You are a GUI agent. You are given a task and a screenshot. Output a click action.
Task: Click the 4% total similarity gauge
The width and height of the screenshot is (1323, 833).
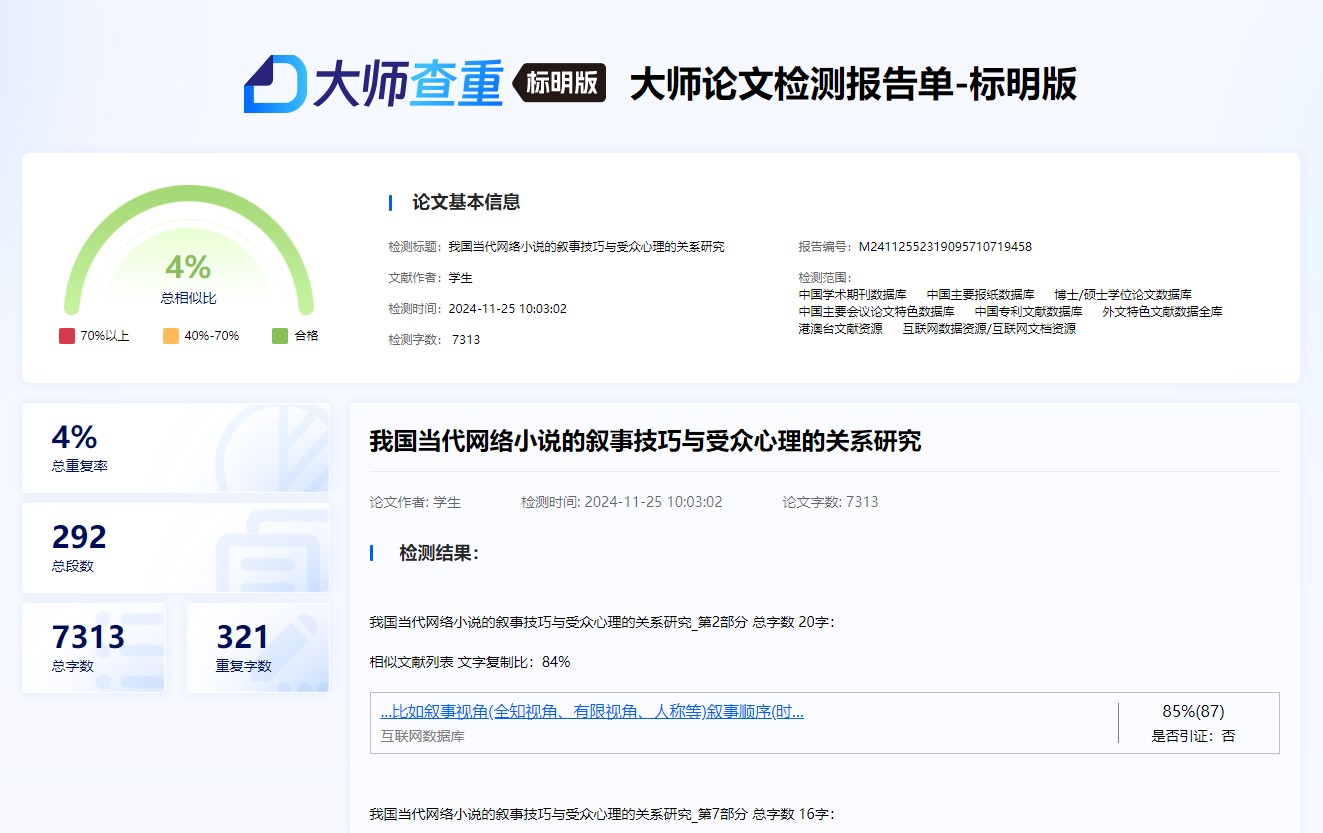click(188, 250)
